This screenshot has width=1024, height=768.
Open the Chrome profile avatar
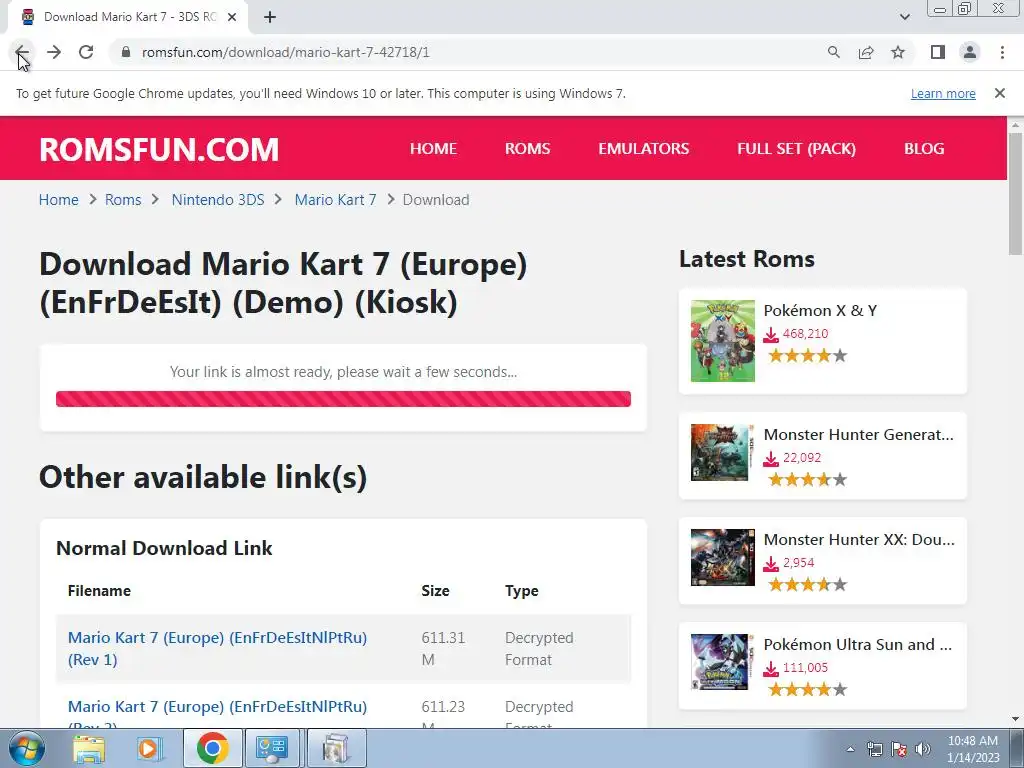[x=970, y=52]
